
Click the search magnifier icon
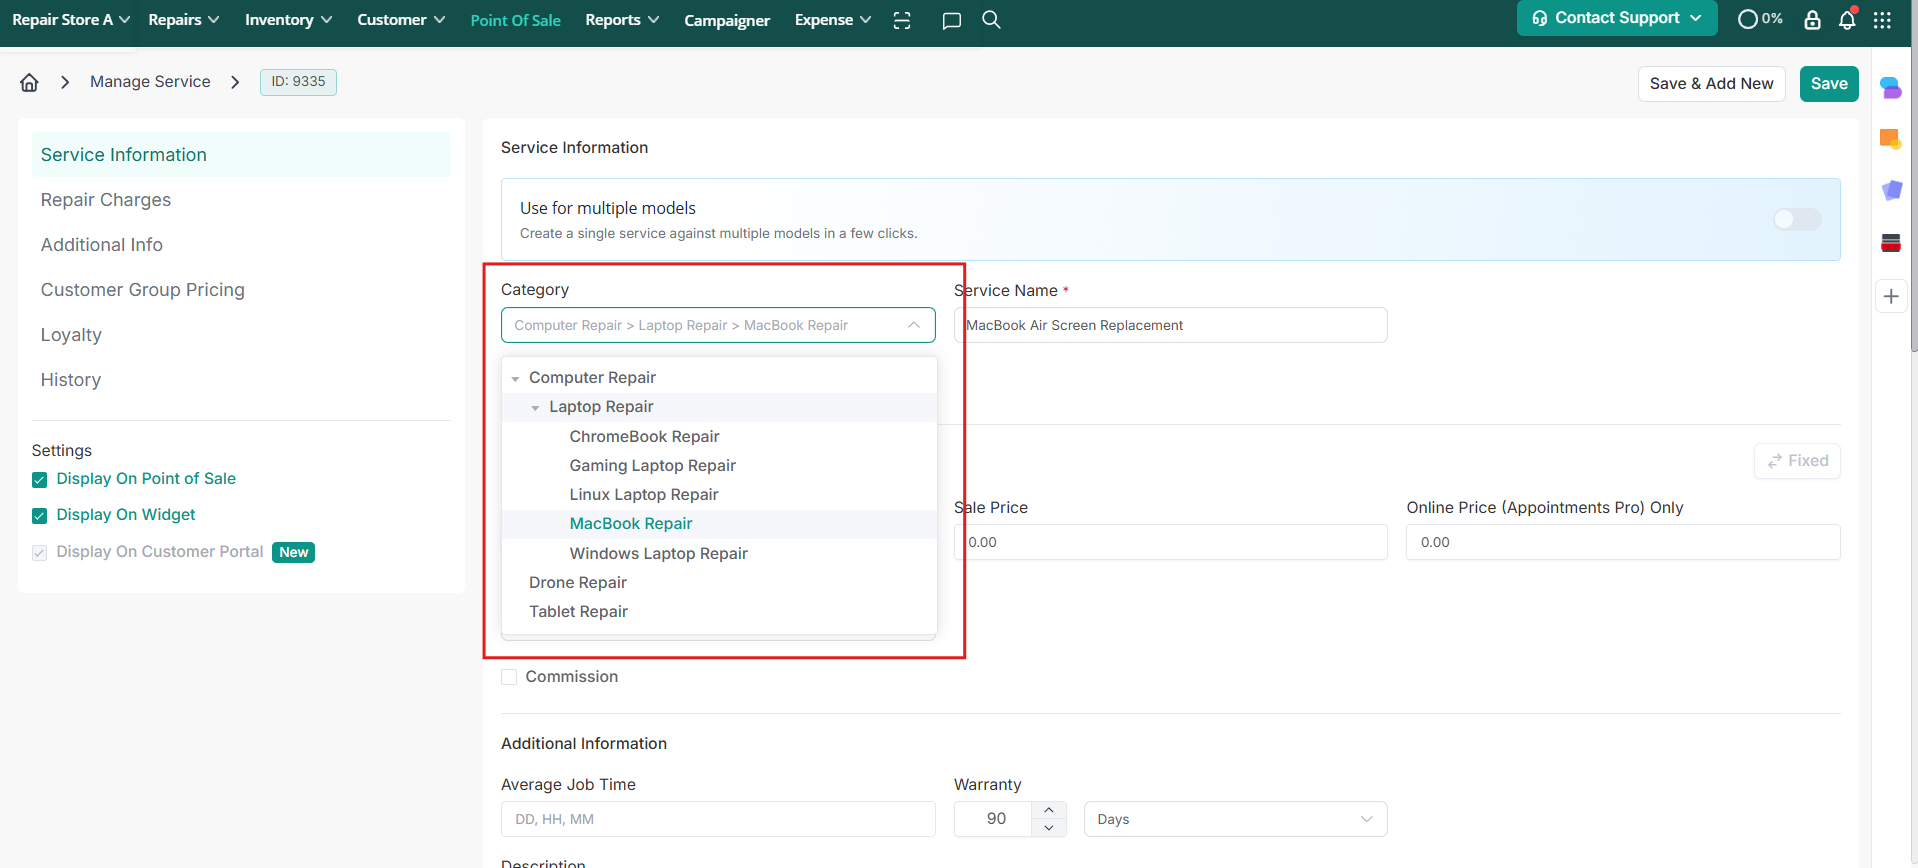(x=991, y=20)
